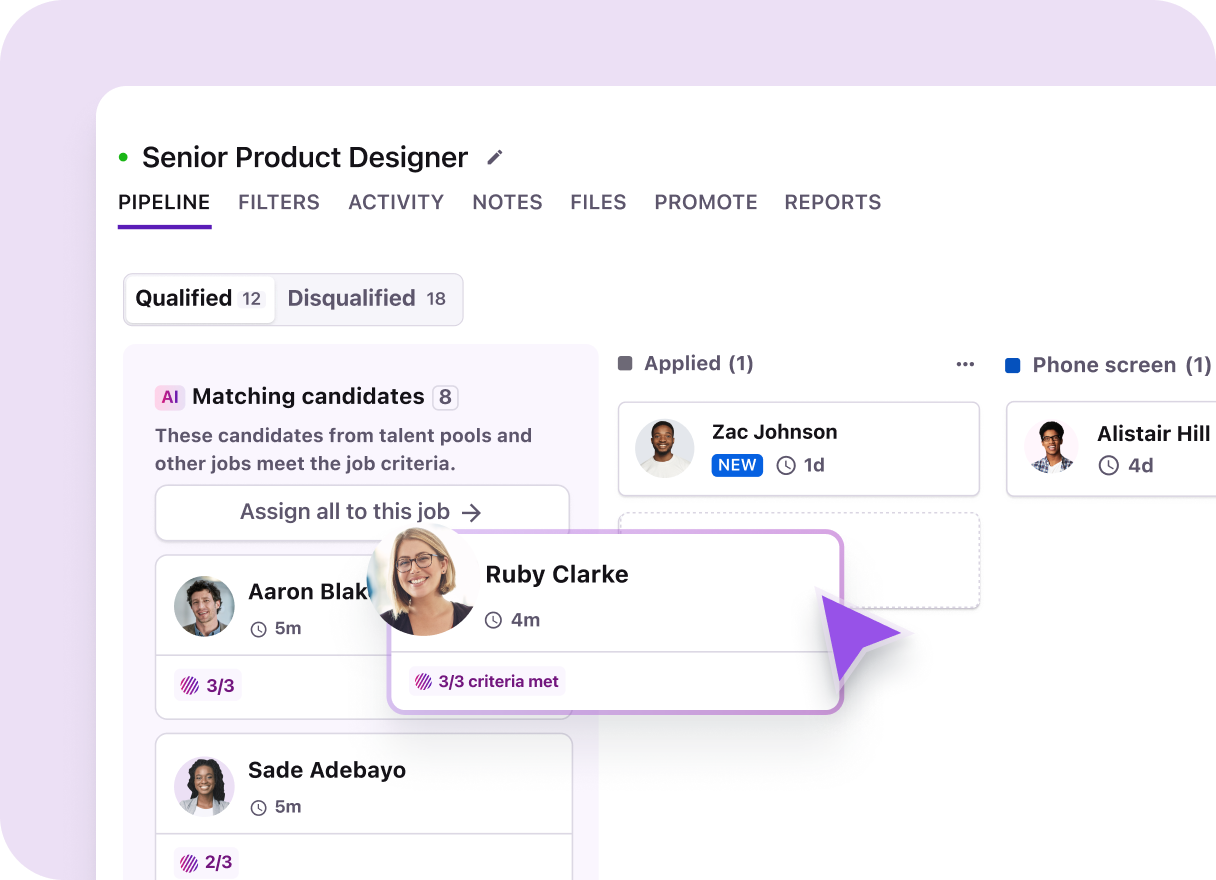This screenshot has height=880, width=1216.
Task: Open Ruby Clarke's candidate name
Action: (x=557, y=575)
